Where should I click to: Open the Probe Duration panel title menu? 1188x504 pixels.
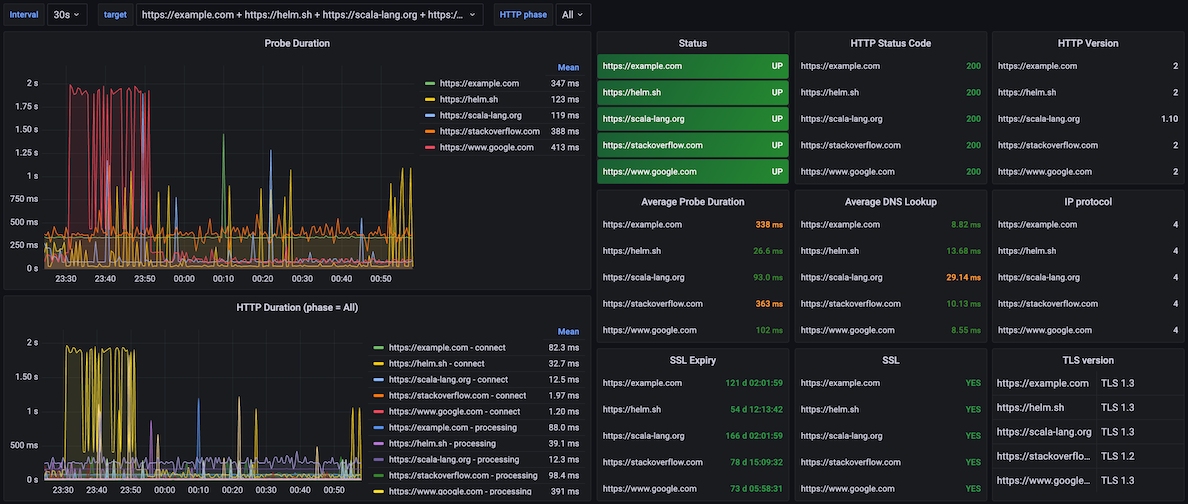click(297, 43)
